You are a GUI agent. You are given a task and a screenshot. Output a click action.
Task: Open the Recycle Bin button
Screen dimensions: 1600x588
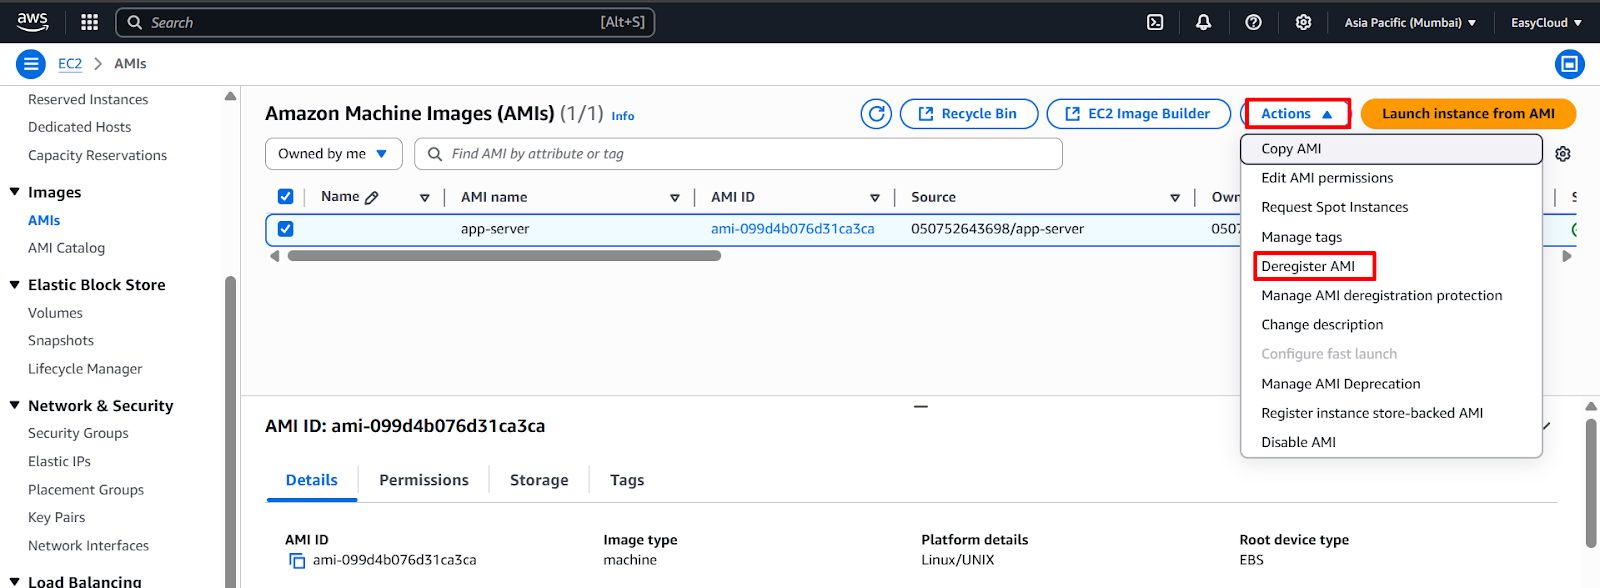tap(969, 114)
